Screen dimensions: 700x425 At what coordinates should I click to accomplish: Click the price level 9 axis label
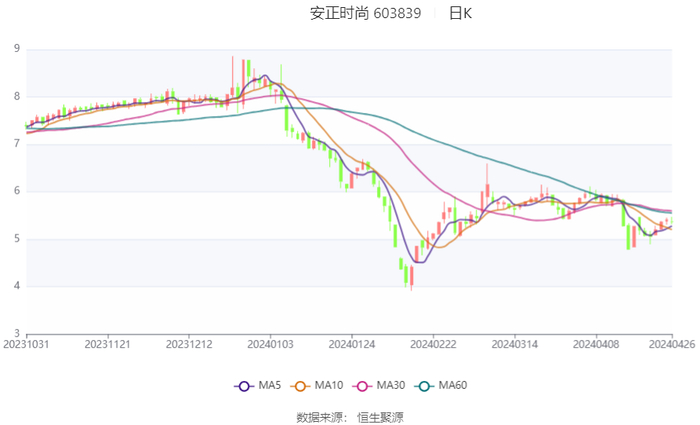17,49
